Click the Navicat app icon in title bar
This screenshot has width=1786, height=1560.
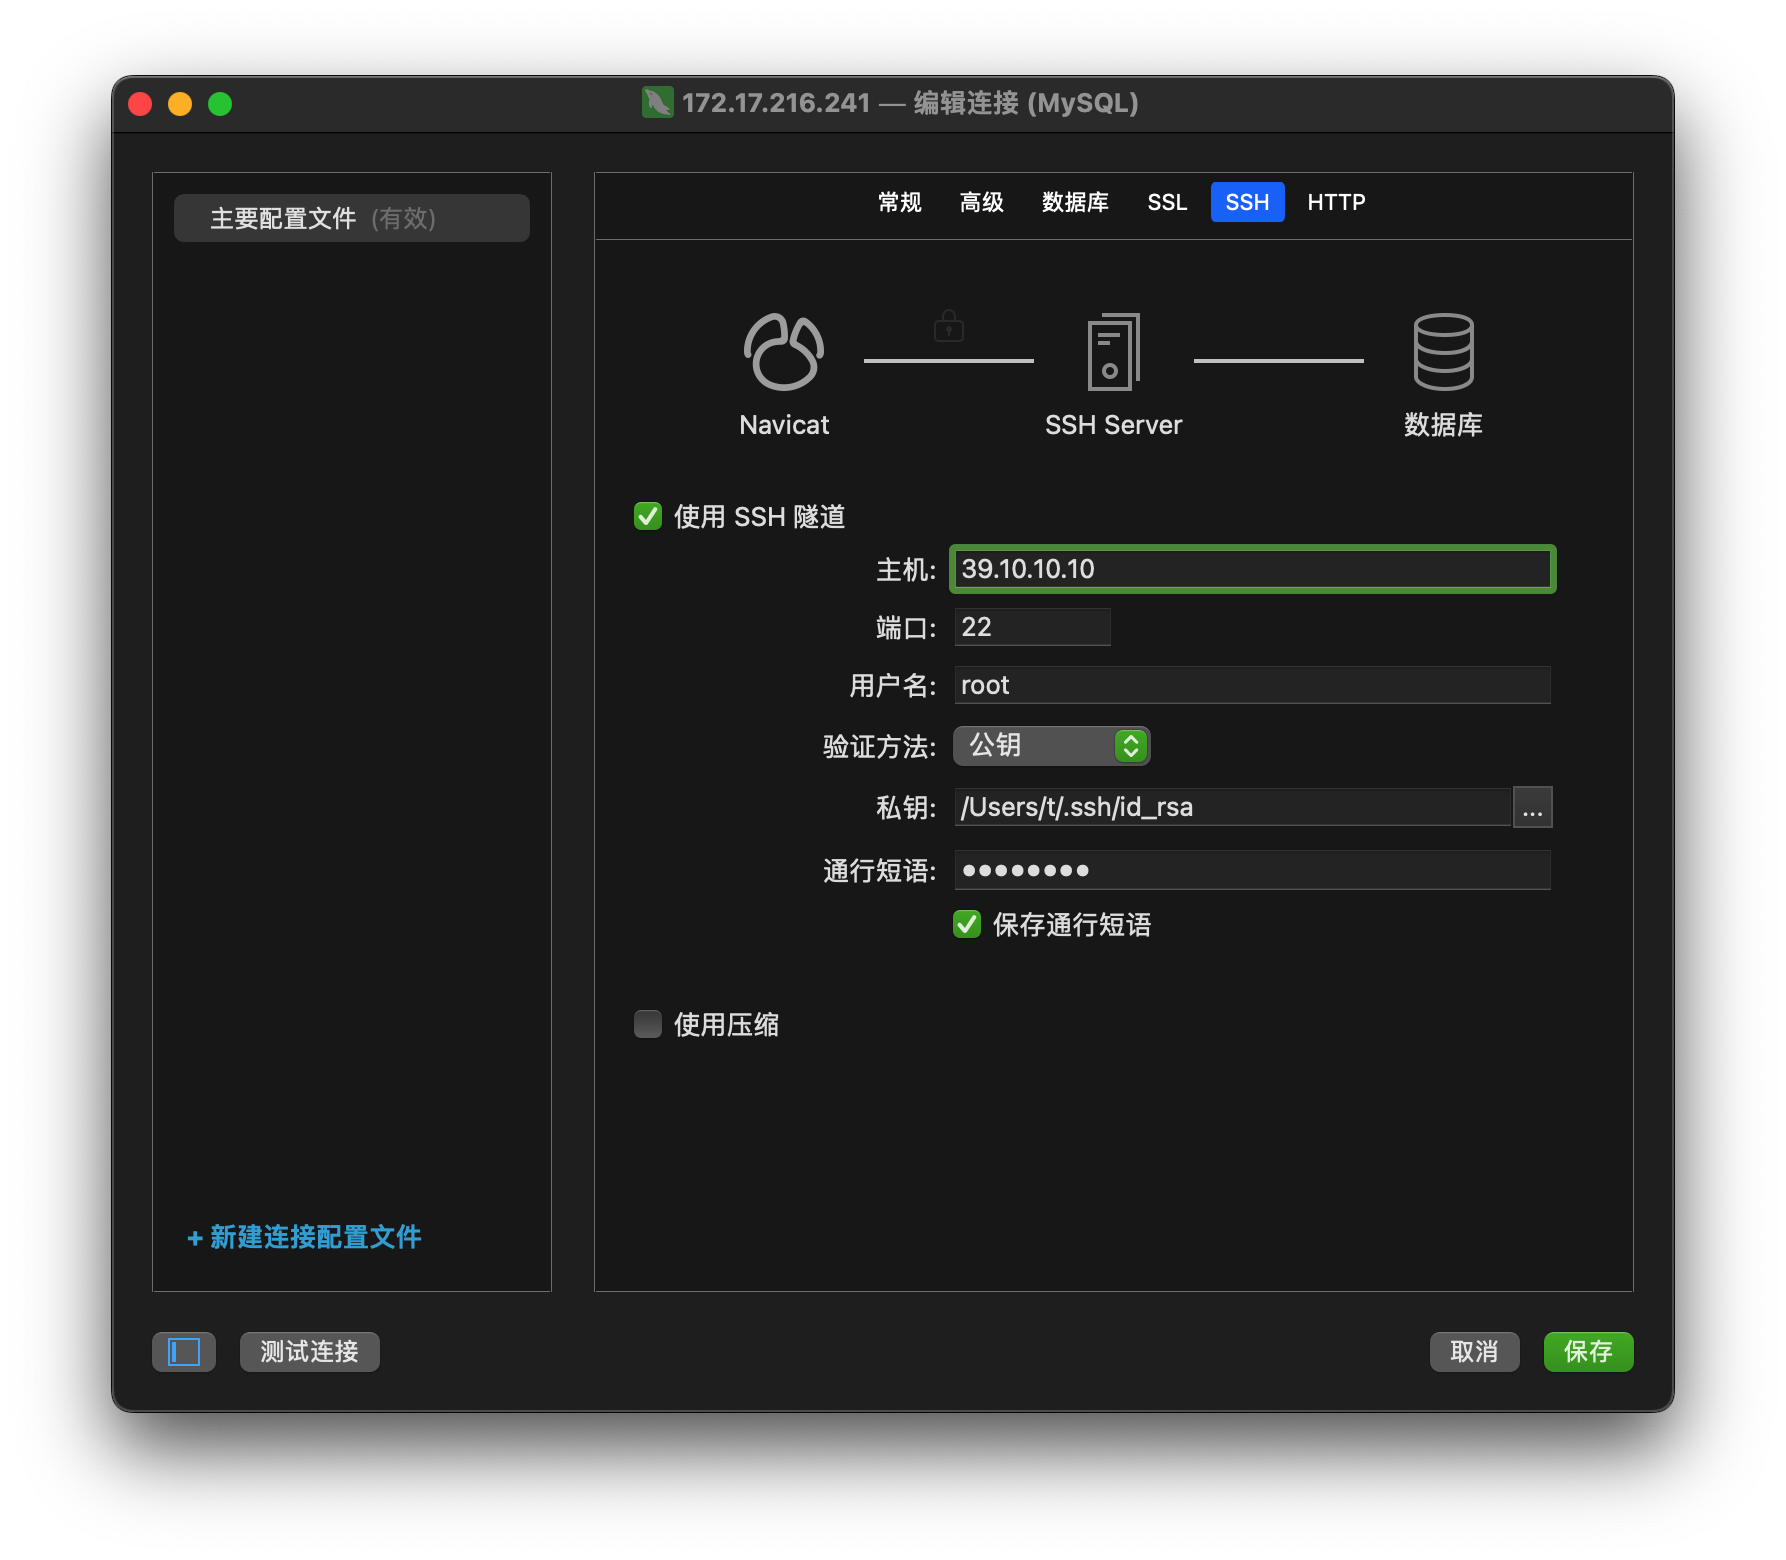pyautogui.click(x=657, y=103)
